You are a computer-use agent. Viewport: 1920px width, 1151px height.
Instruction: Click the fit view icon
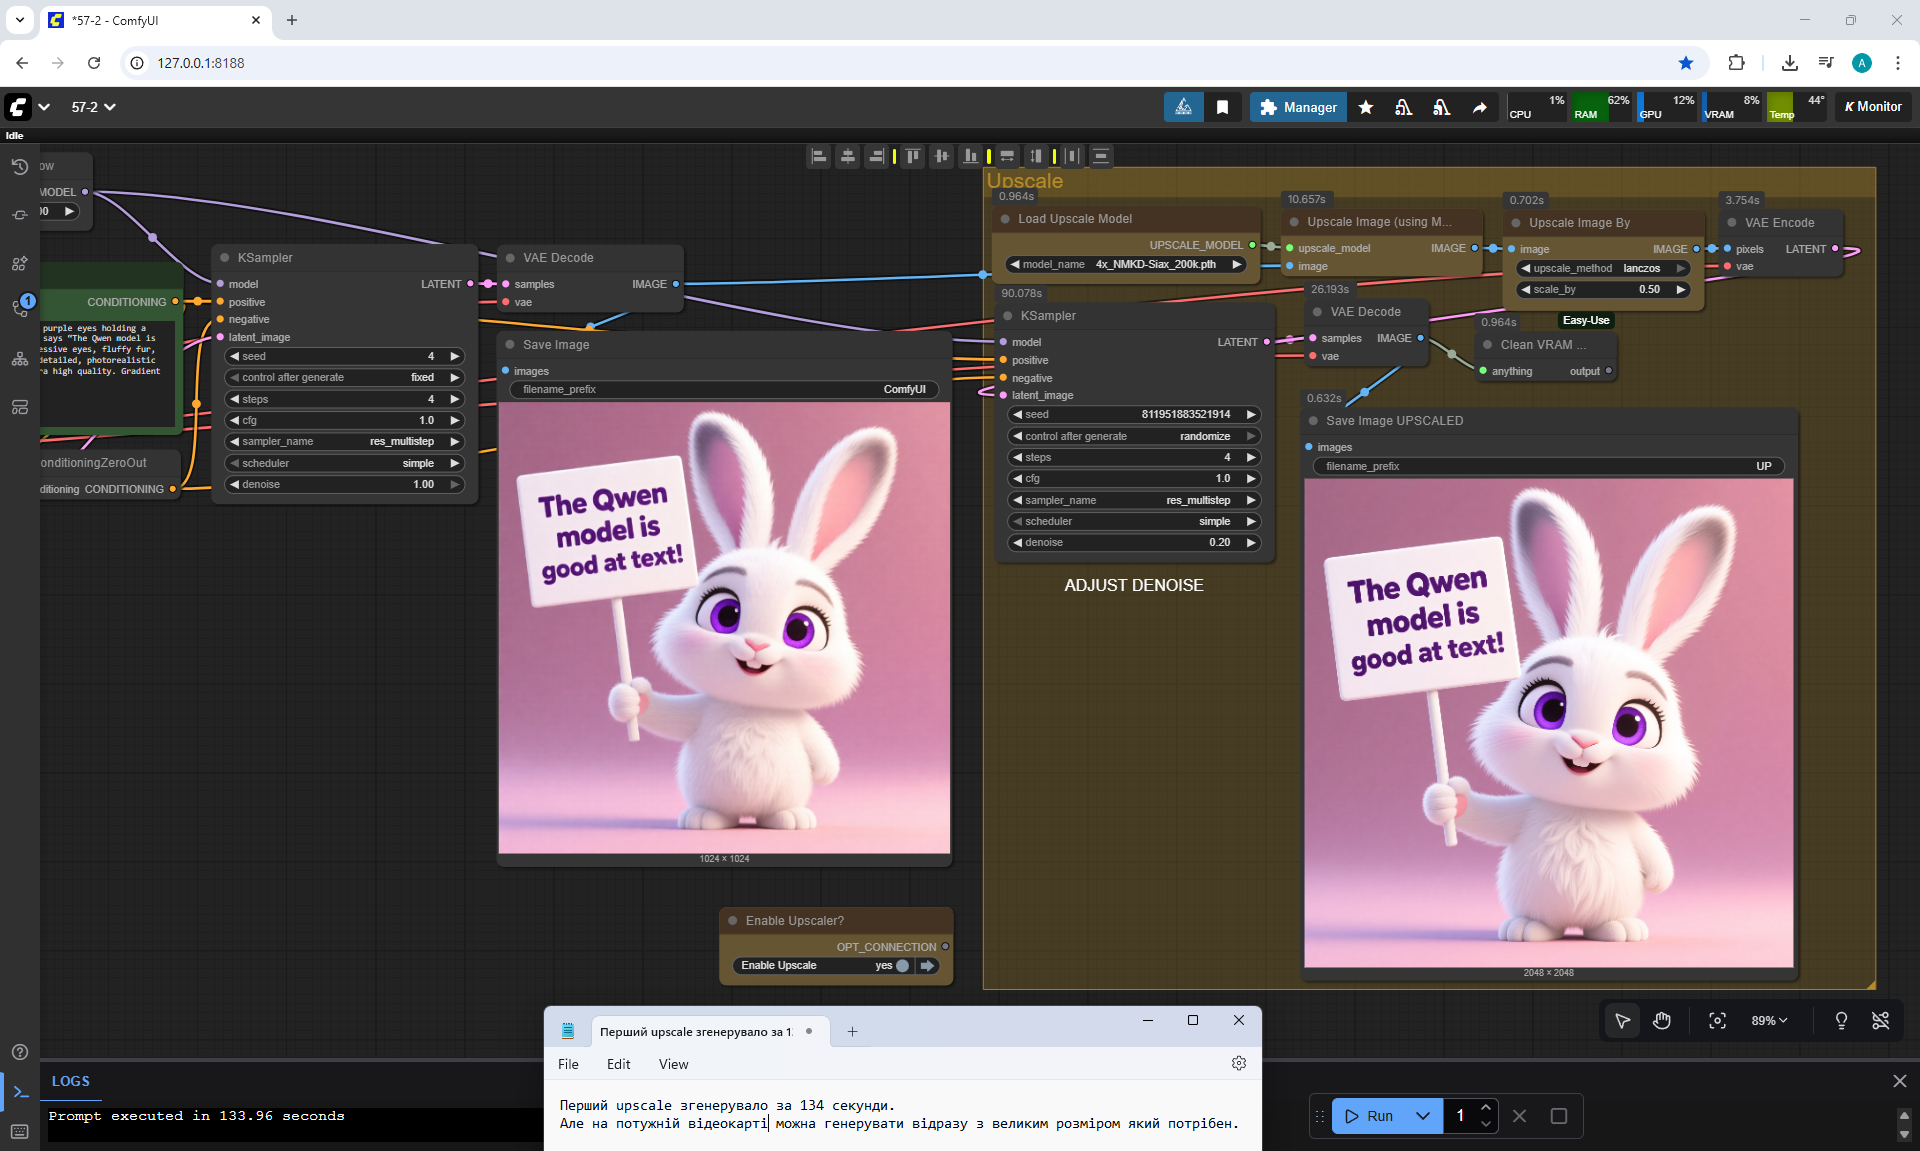(x=1717, y=1020)
